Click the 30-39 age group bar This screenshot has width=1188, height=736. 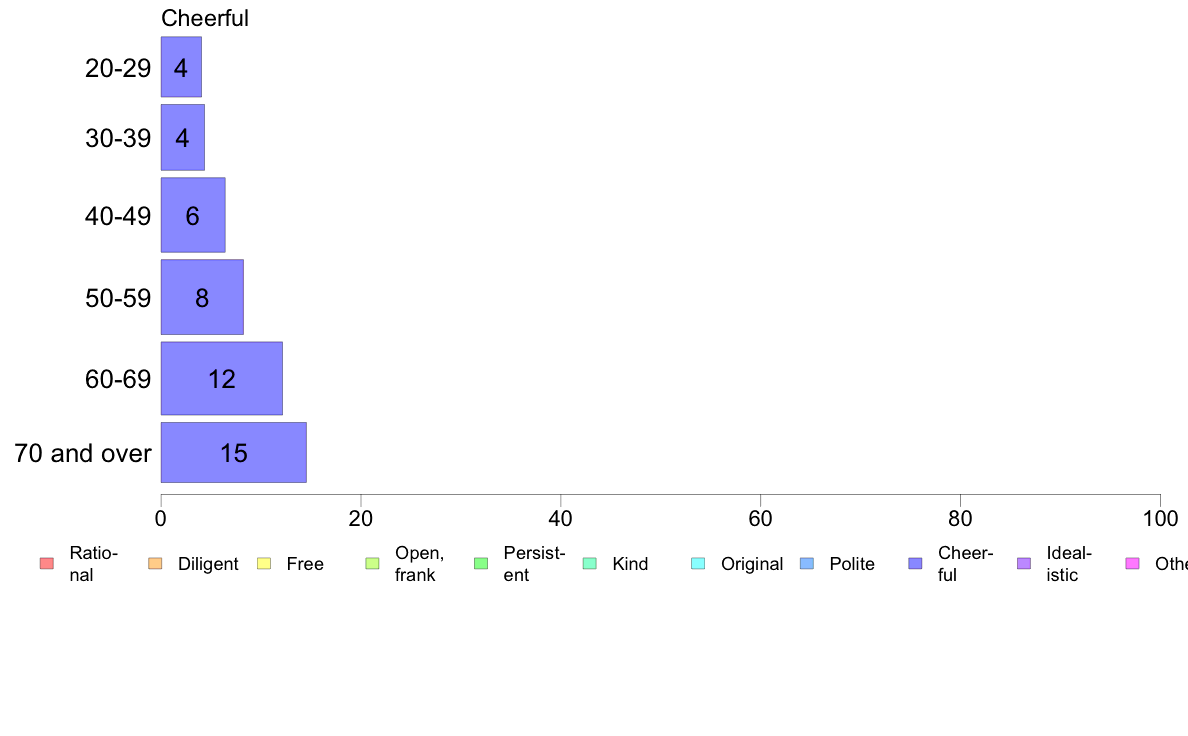tap(183, 137)
